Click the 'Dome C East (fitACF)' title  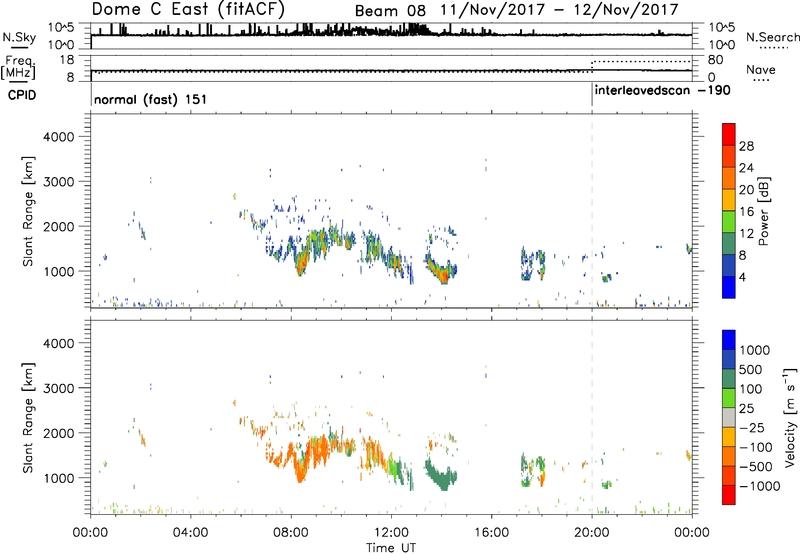(x=188, y=9)
